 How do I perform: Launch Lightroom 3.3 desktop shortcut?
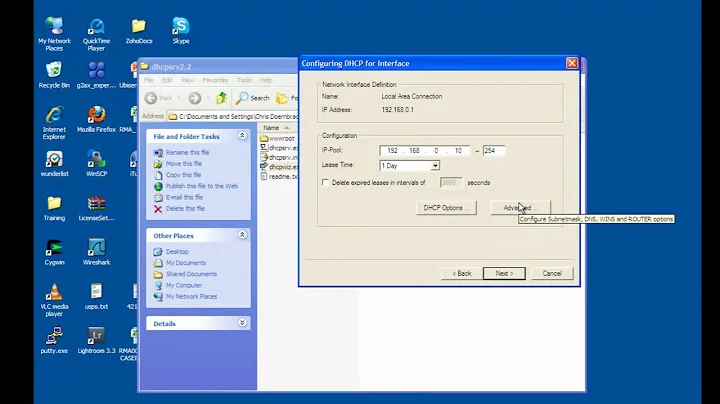click(96, 341)
